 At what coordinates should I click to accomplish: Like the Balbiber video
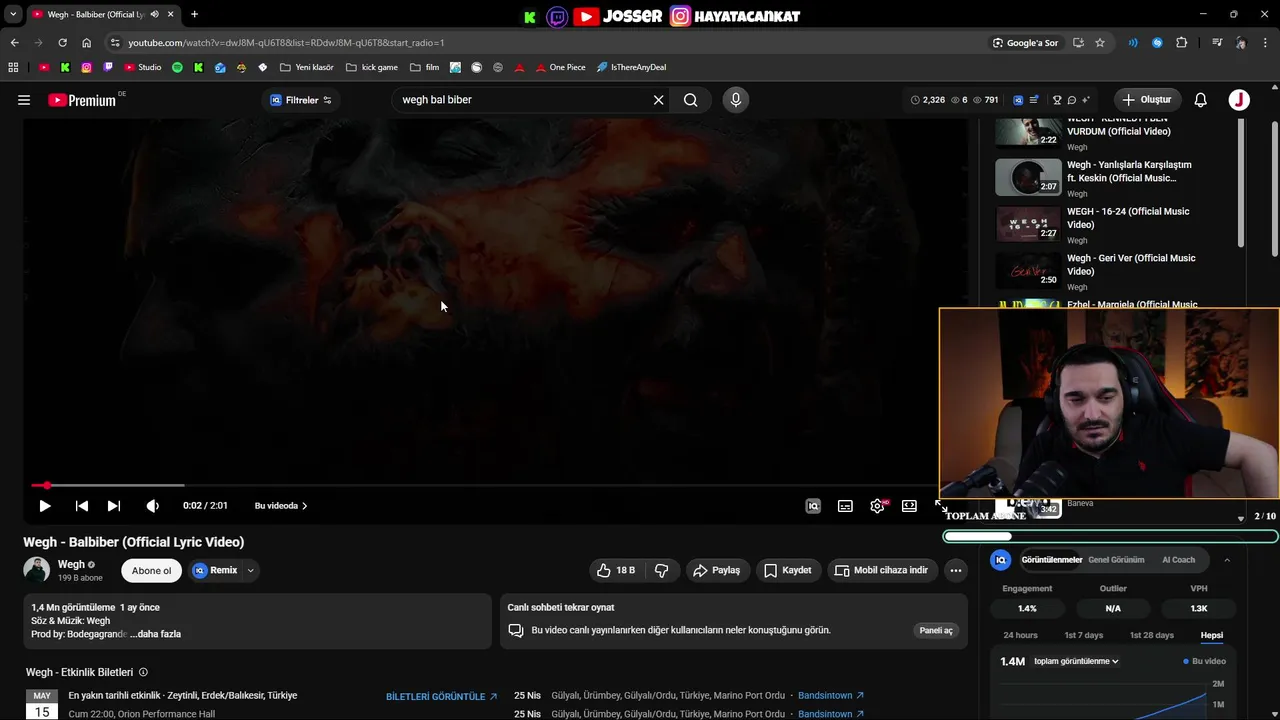[617, 570]
